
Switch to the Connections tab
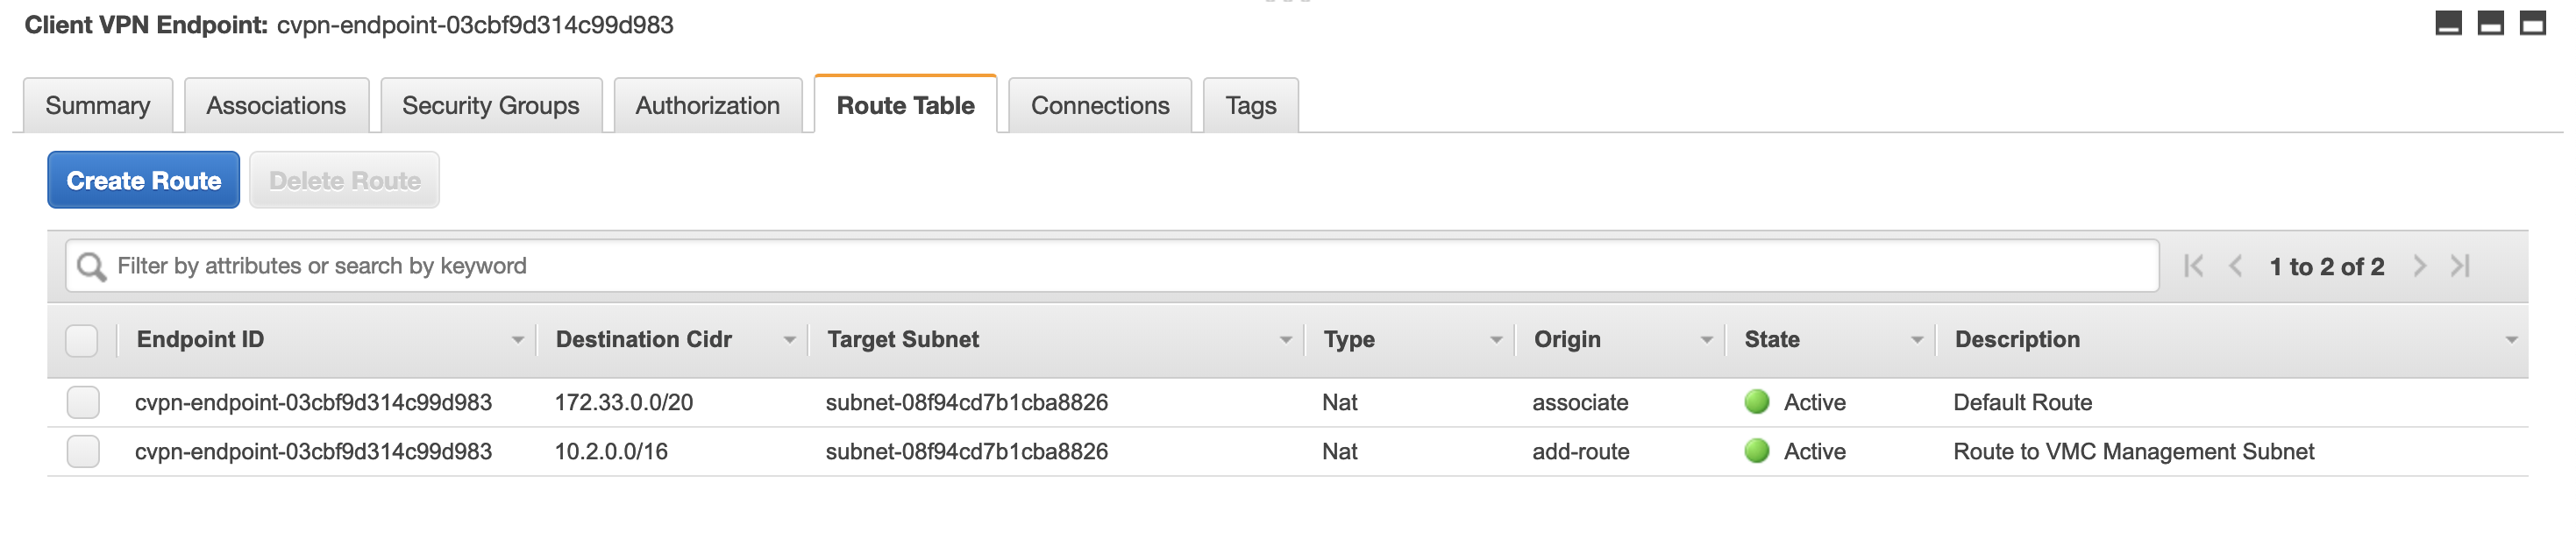tap(1099, 106)
